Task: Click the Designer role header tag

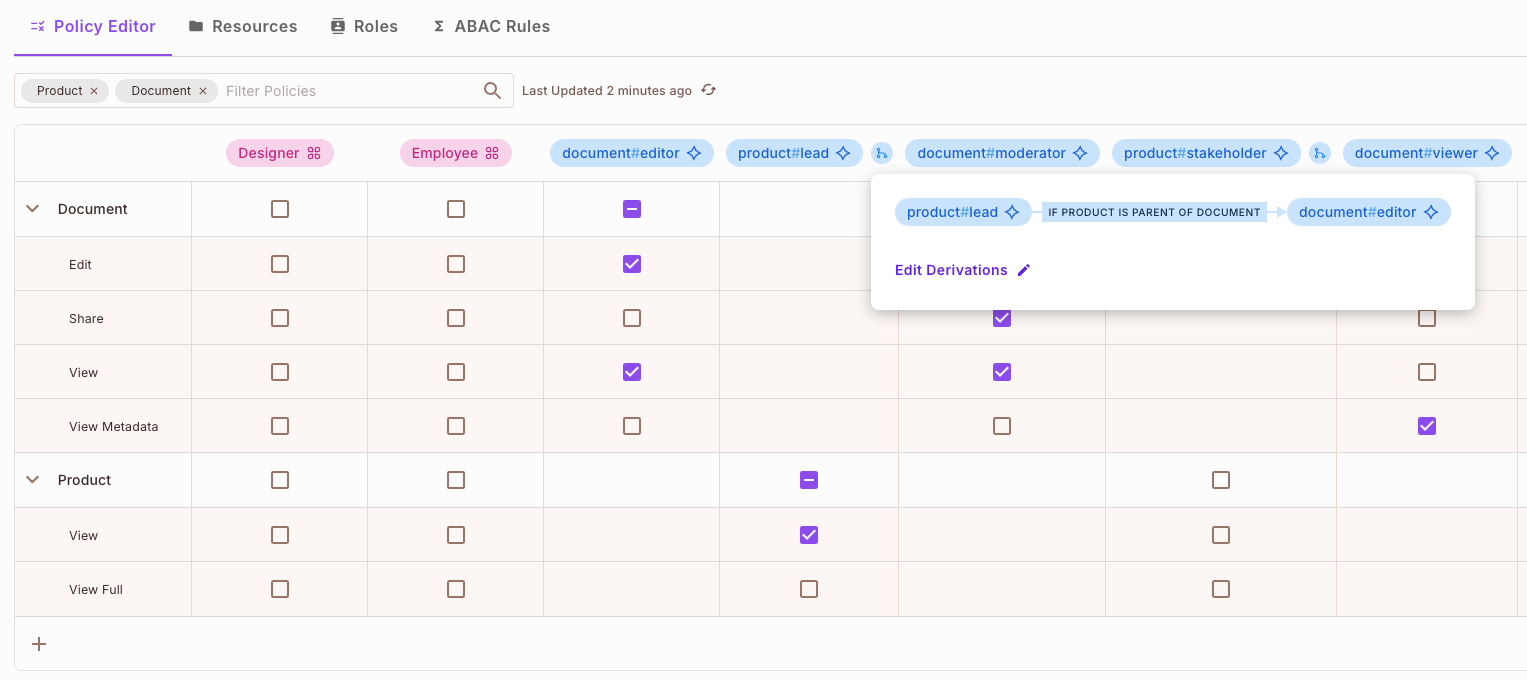Action: click(279, 153)
